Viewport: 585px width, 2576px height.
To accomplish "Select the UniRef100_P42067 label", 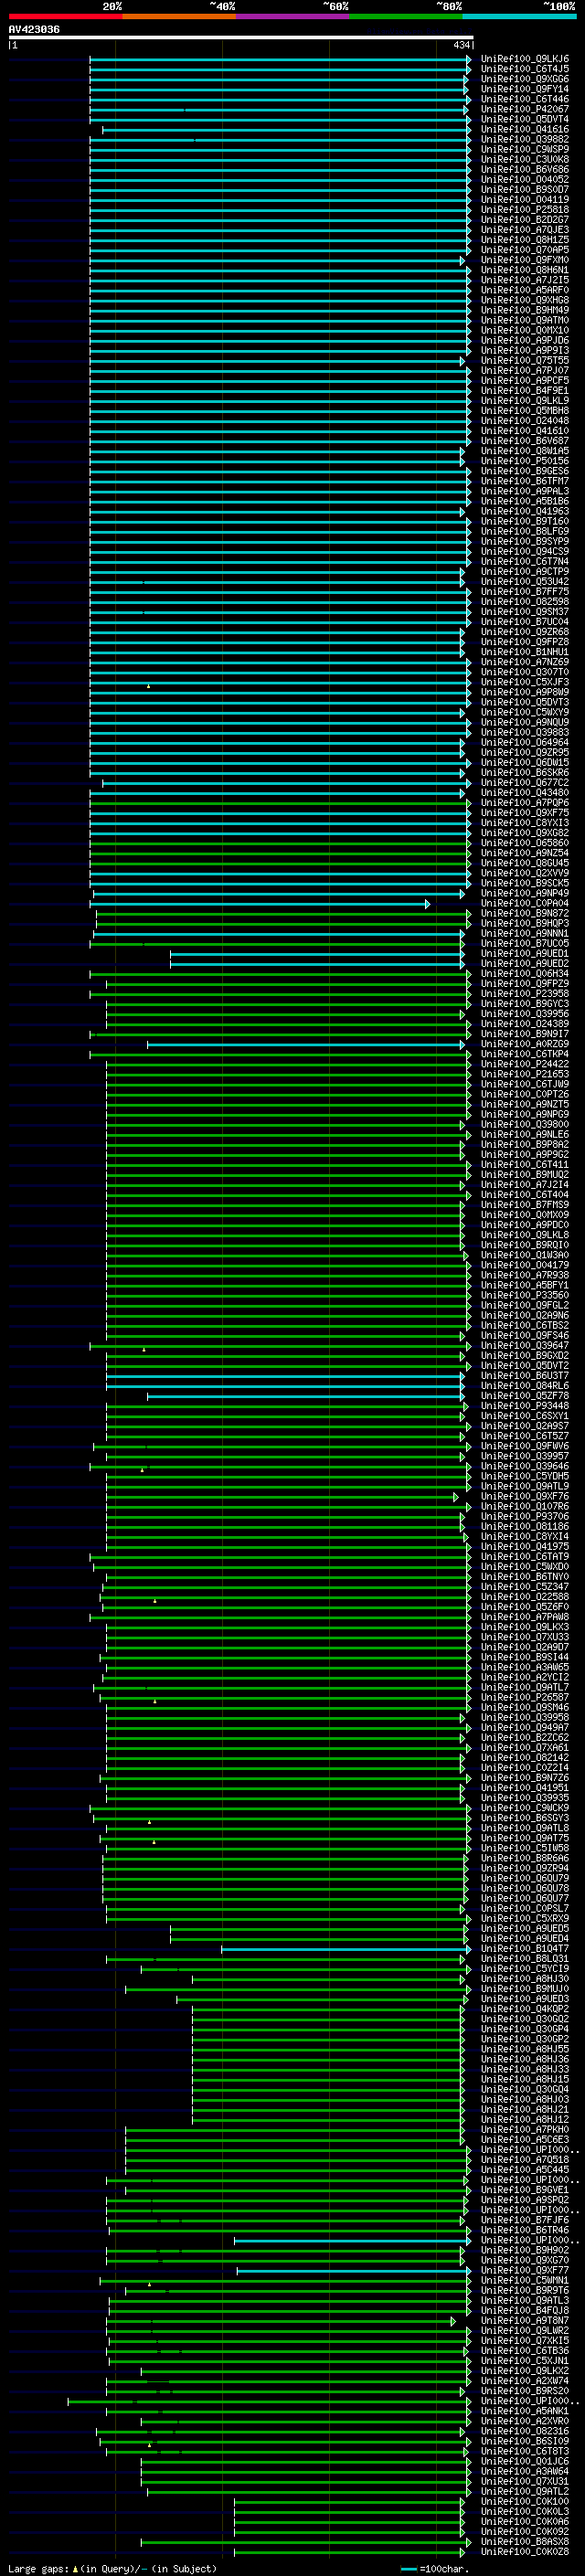I will 525,109.
